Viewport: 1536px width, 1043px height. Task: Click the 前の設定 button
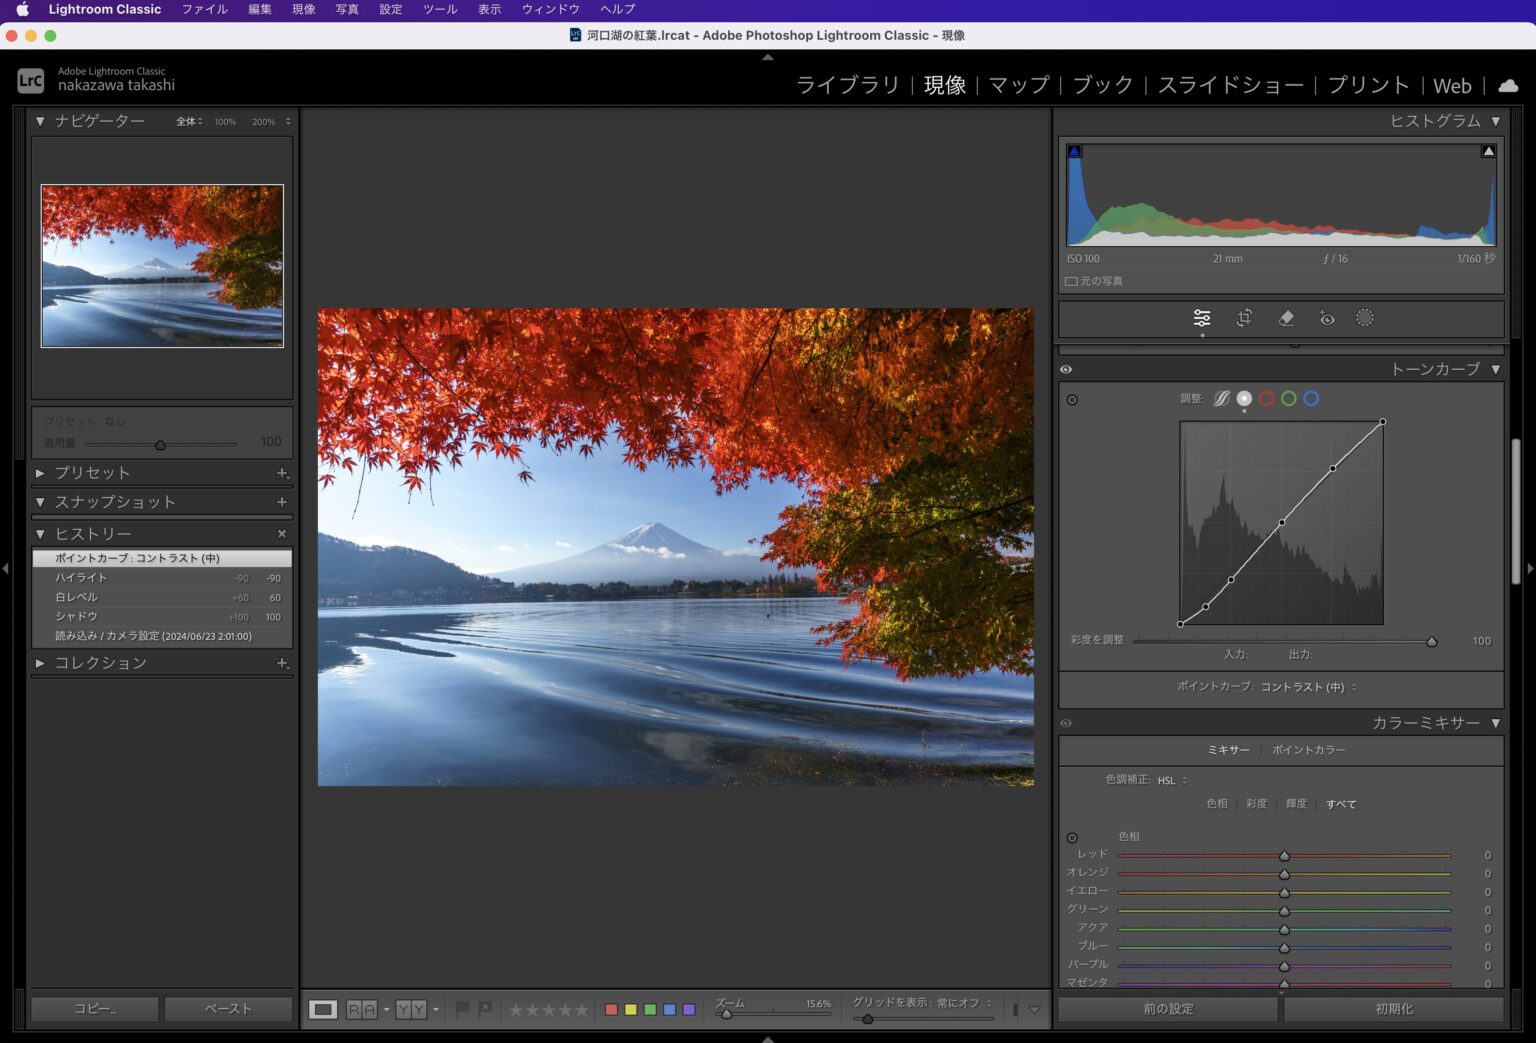[x=1168, y=1009]
